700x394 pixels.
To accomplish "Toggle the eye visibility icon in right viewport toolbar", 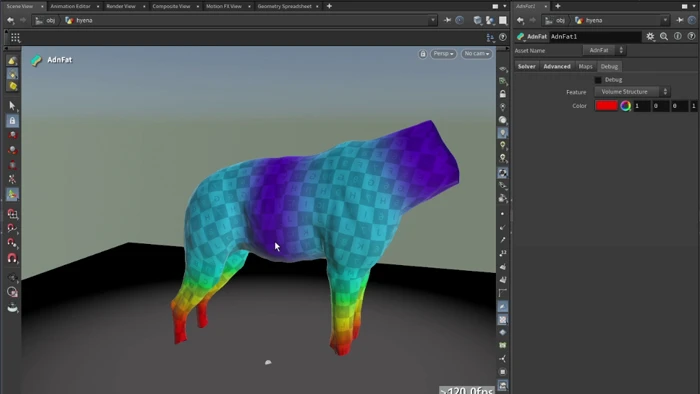I will click(x=503, y=69).
